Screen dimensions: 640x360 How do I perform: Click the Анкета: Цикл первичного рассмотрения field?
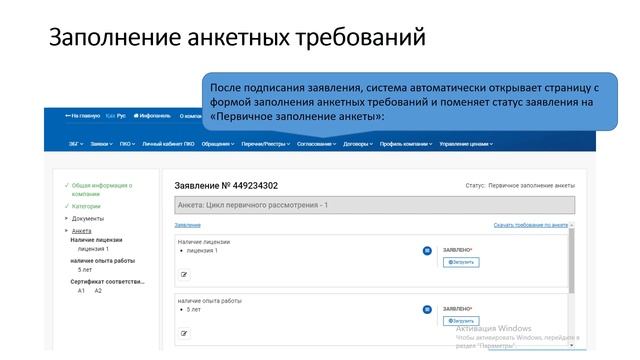375,205
